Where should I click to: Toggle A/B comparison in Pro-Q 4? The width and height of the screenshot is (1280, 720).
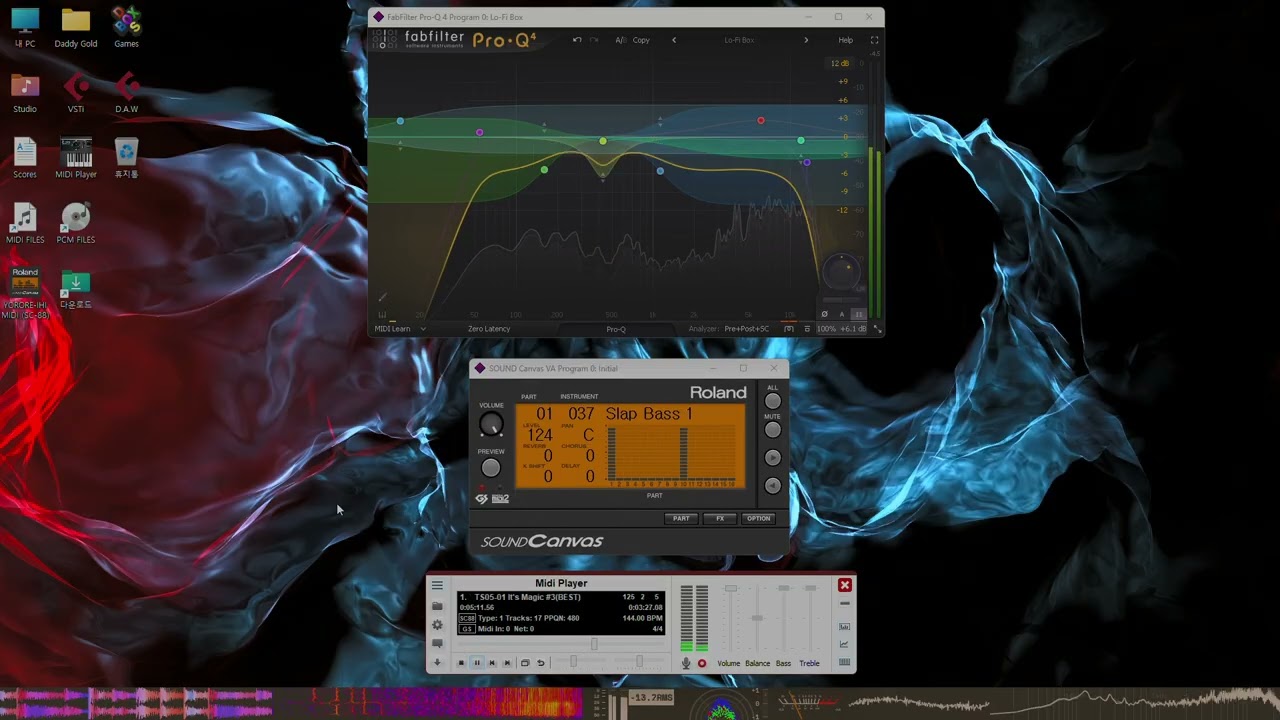pos(620,40)
